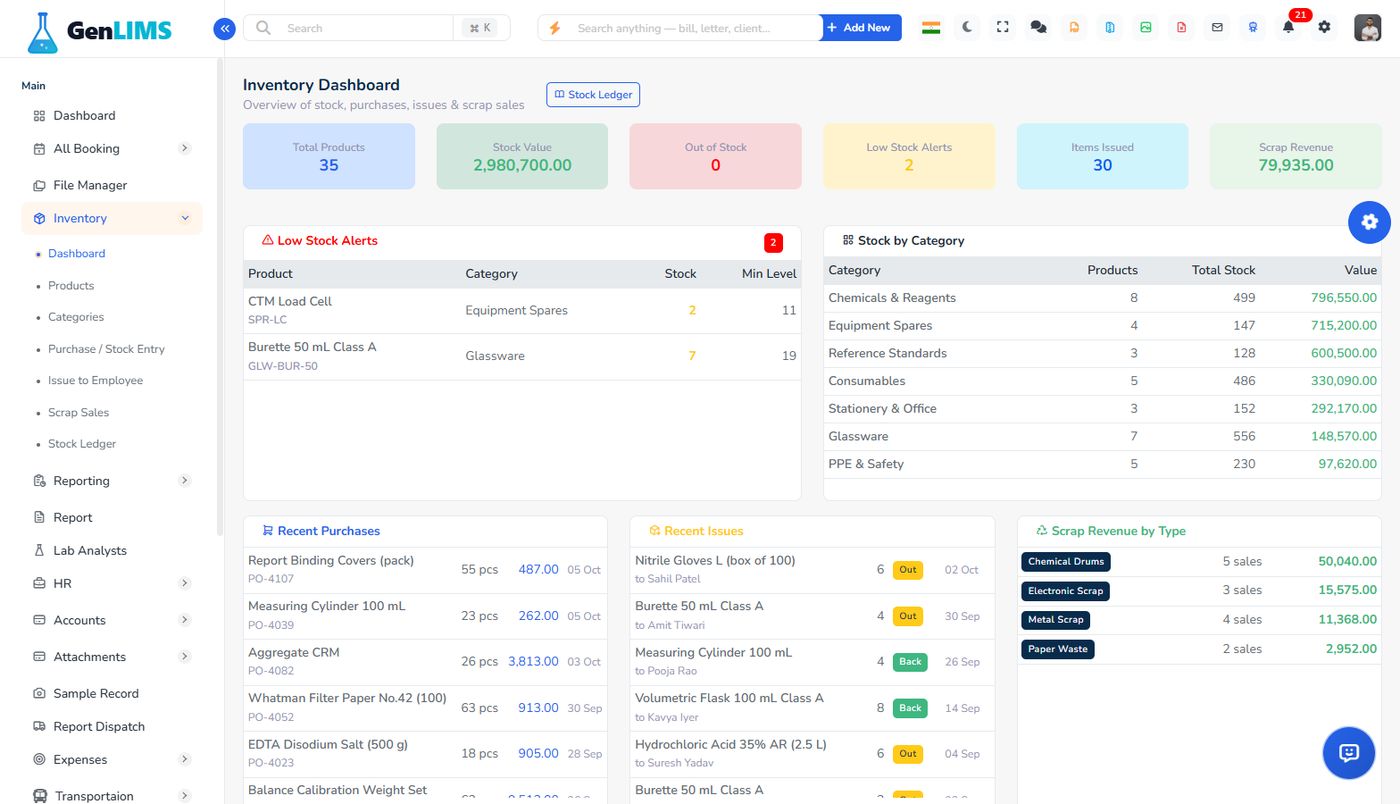This screenshot has height=804, width=1400.
Task: Open File Manager in sidebar
Action: pos(90,185)
